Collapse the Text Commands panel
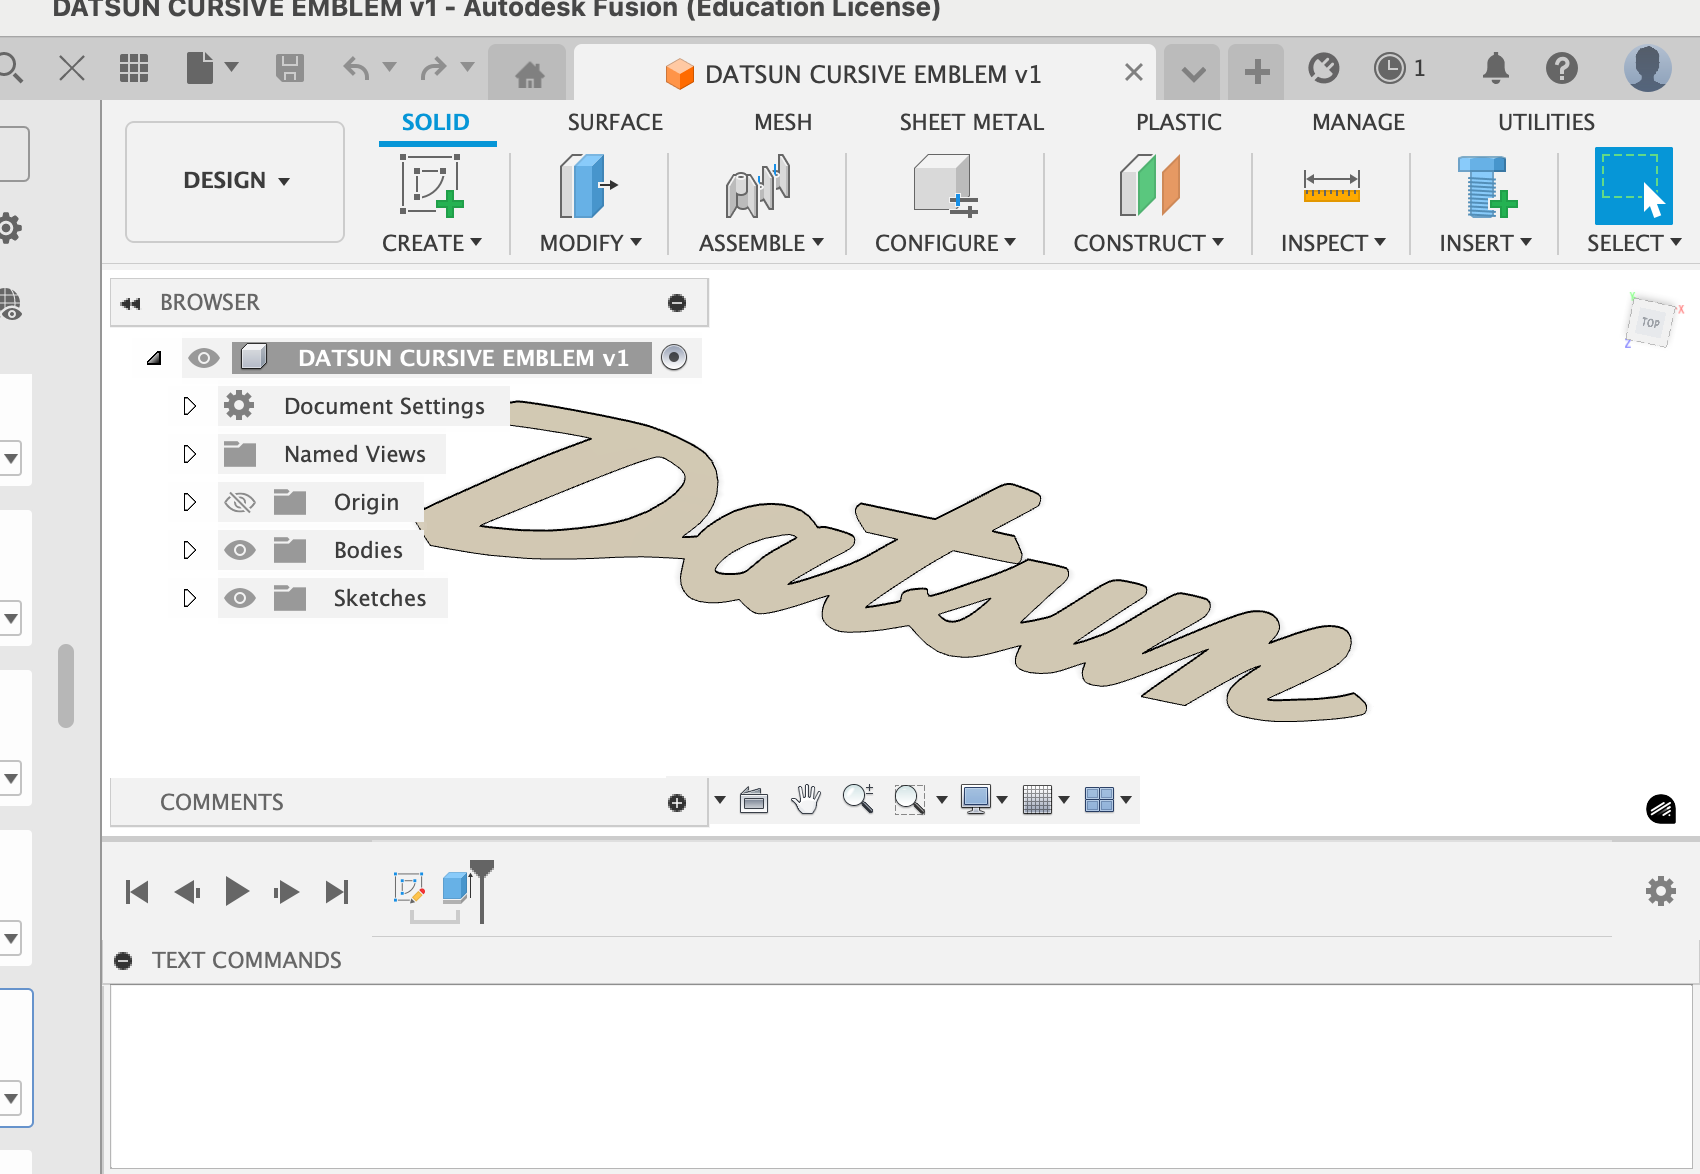Viewport: 1700px width, 1174px height. point(123,961)
